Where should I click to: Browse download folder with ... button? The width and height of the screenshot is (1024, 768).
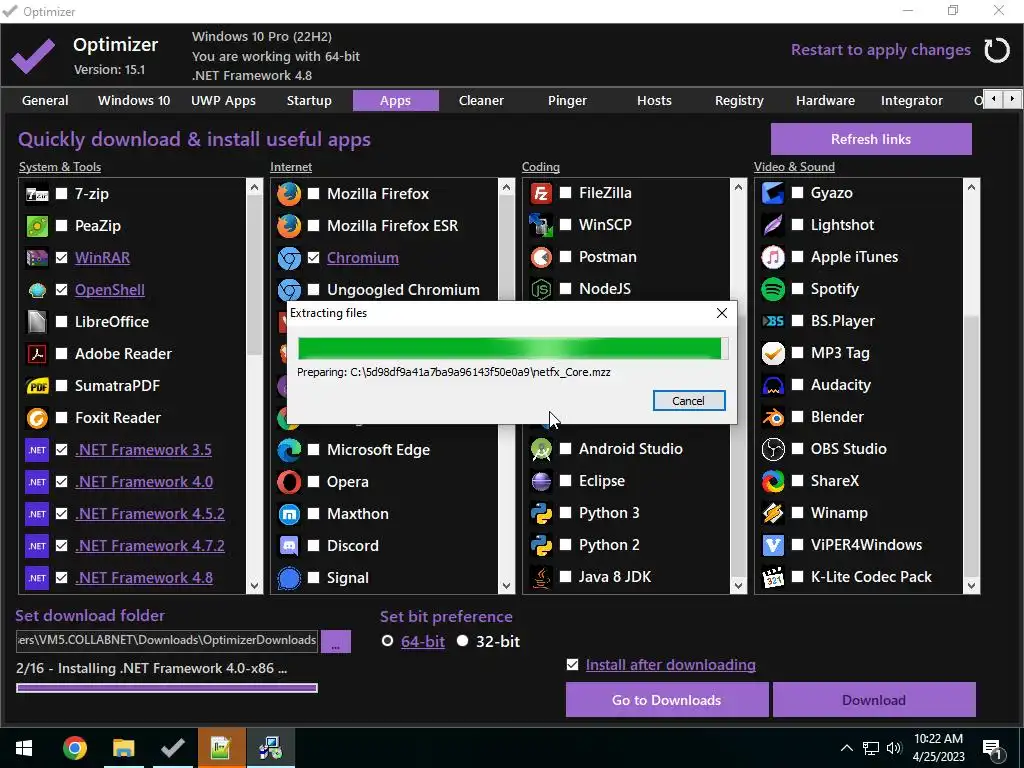tap(336, 641)
